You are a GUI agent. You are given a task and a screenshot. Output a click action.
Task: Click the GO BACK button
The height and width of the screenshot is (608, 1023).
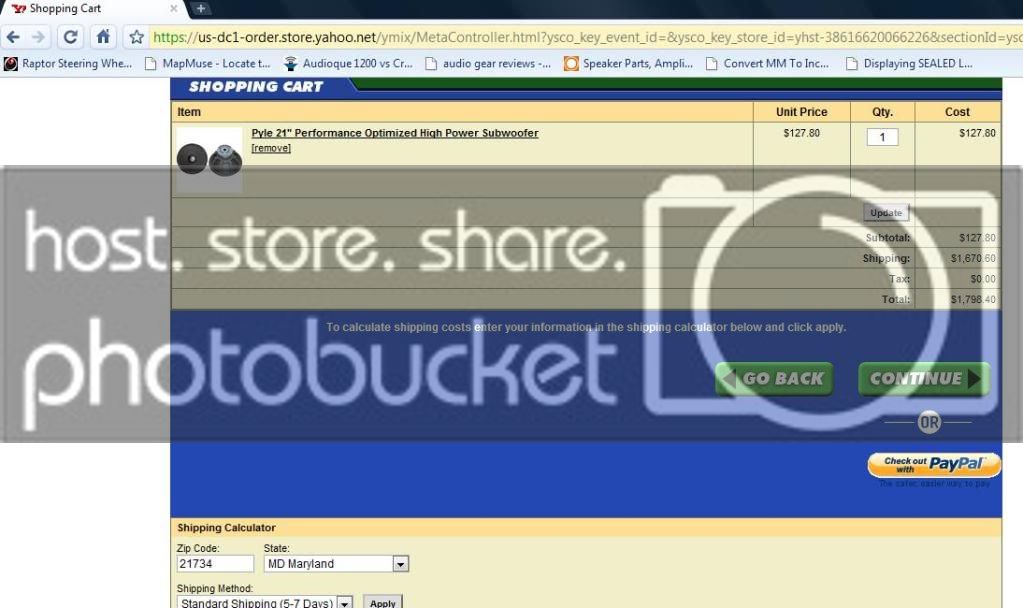(774, 379)
